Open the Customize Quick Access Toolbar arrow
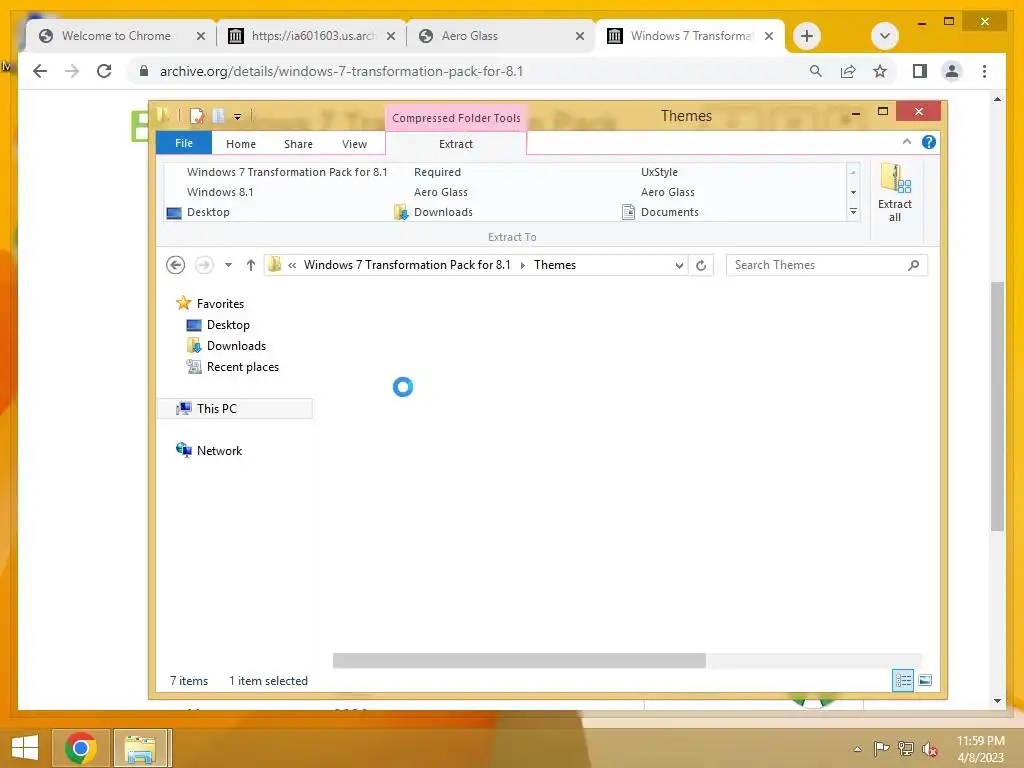The width and height of the screenshot is (1024, 768). [238, 117]
